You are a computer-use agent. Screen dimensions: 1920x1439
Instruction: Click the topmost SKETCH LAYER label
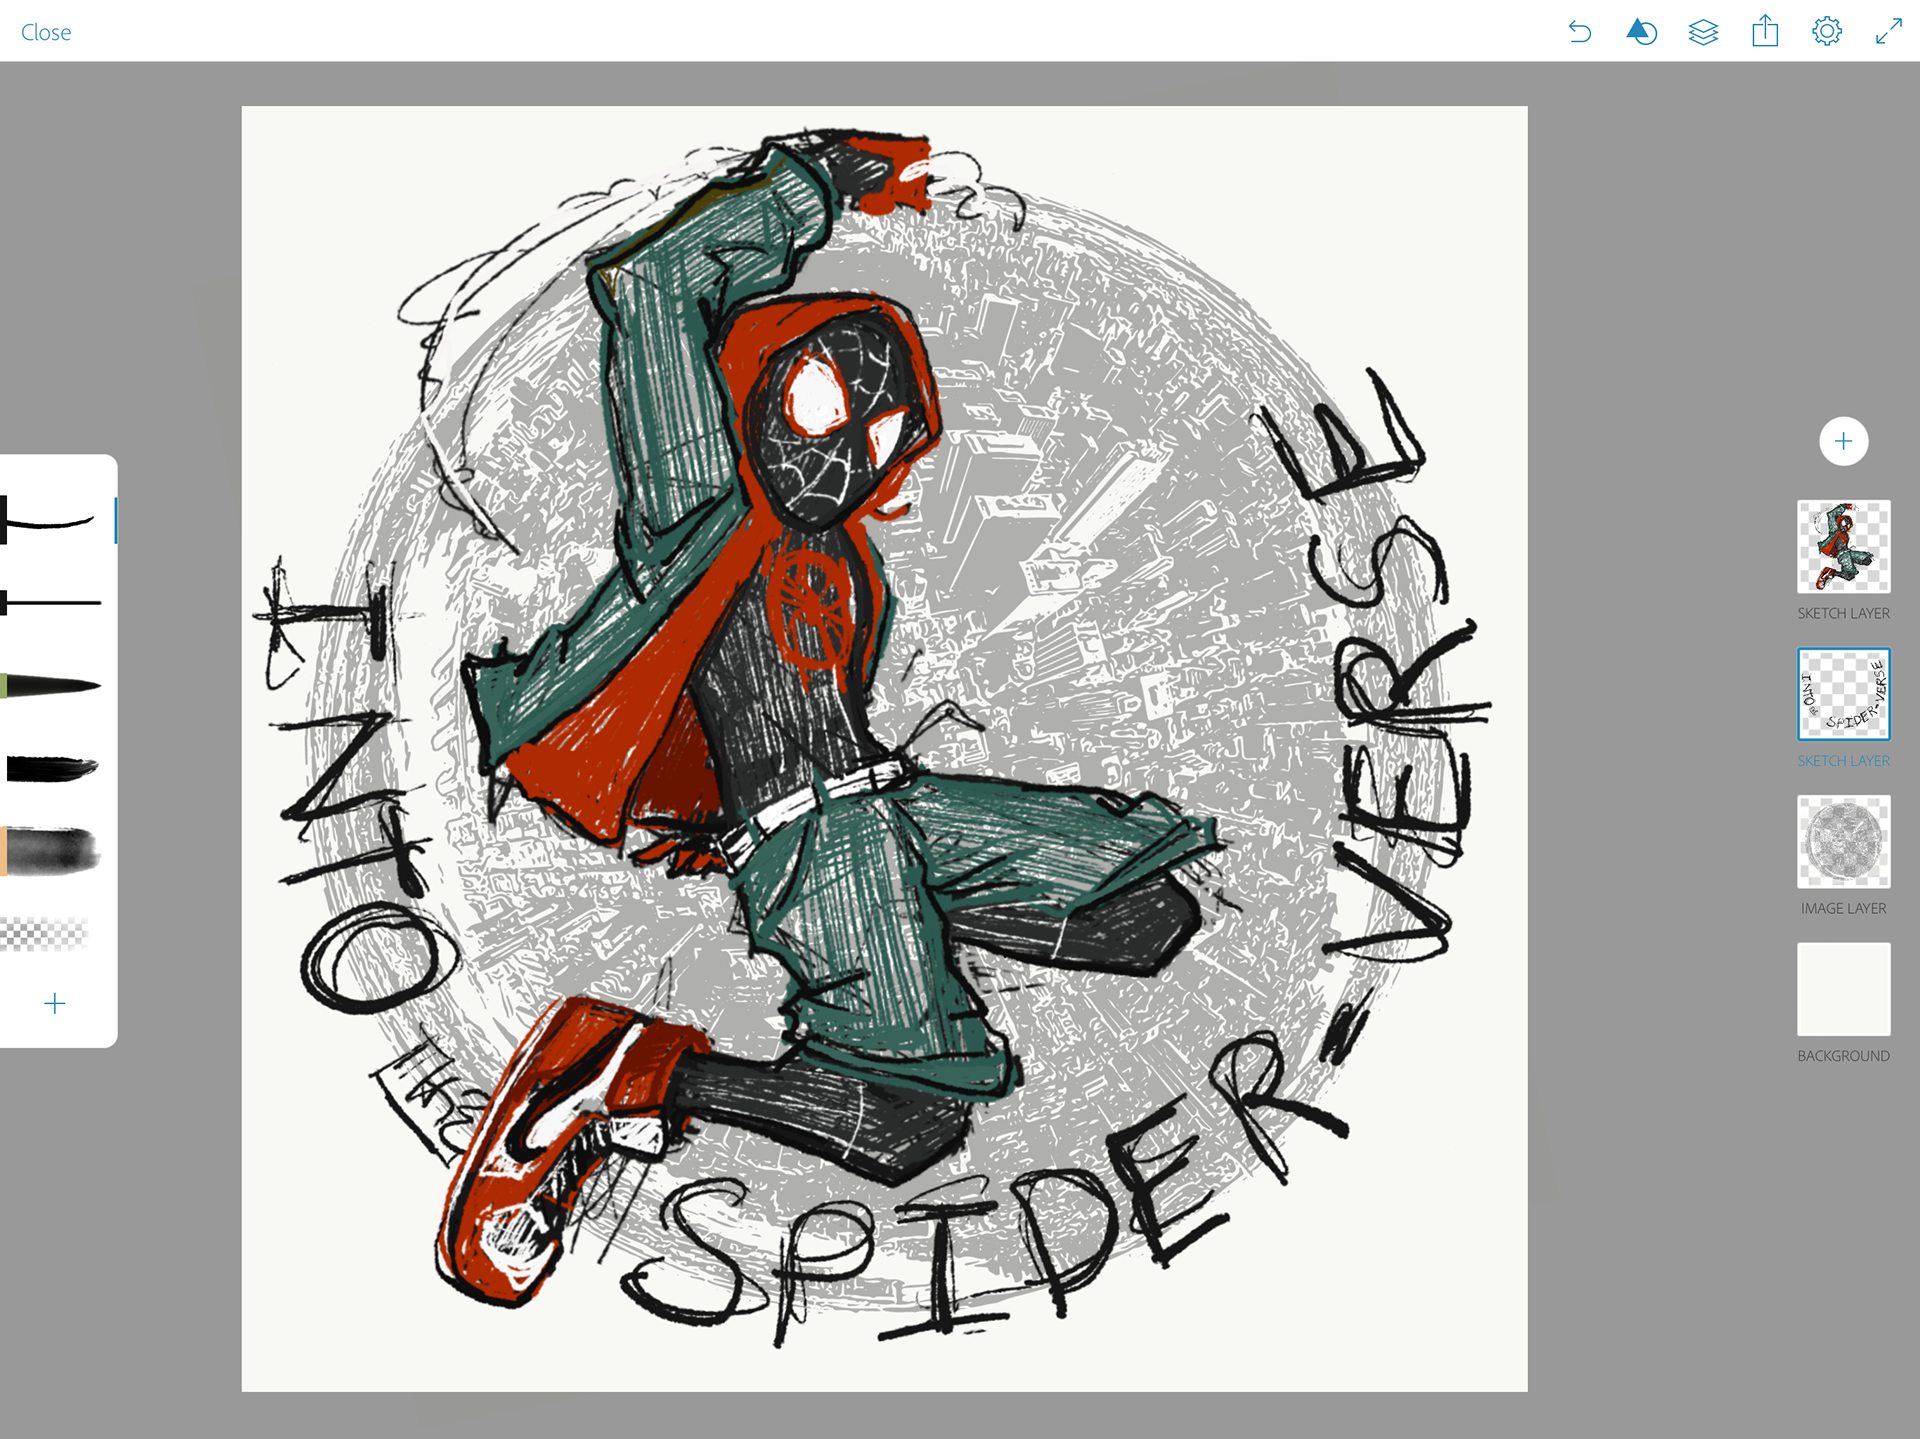click(x=1843, y=613)
